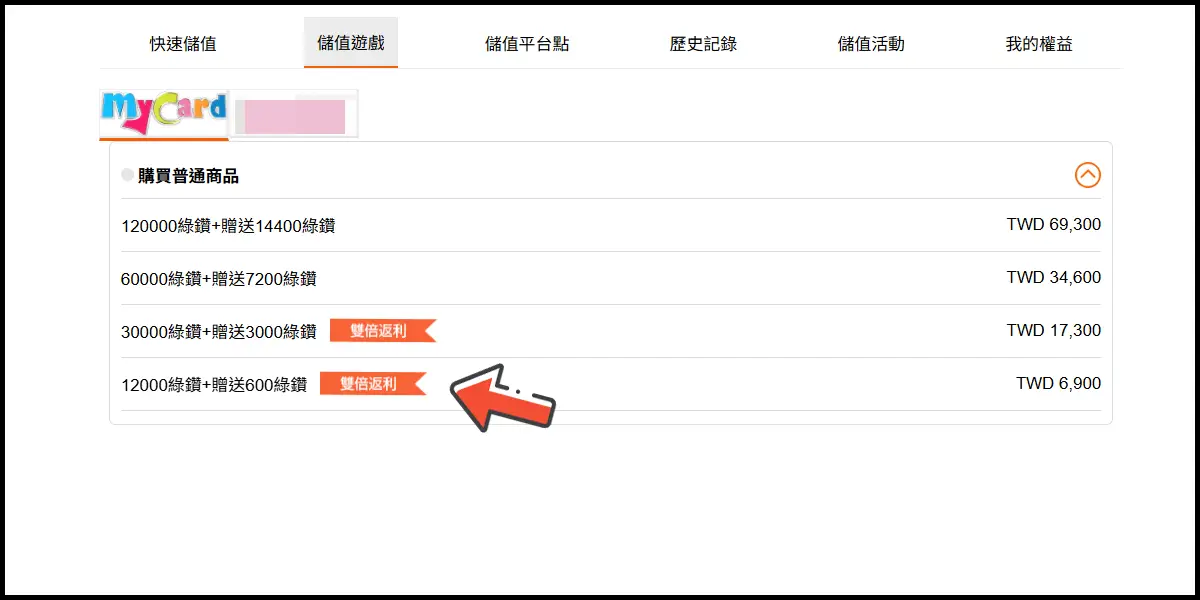Go to the 儲值平台點 tab
The image size is (1200, 600).
[x=527, y=43]
